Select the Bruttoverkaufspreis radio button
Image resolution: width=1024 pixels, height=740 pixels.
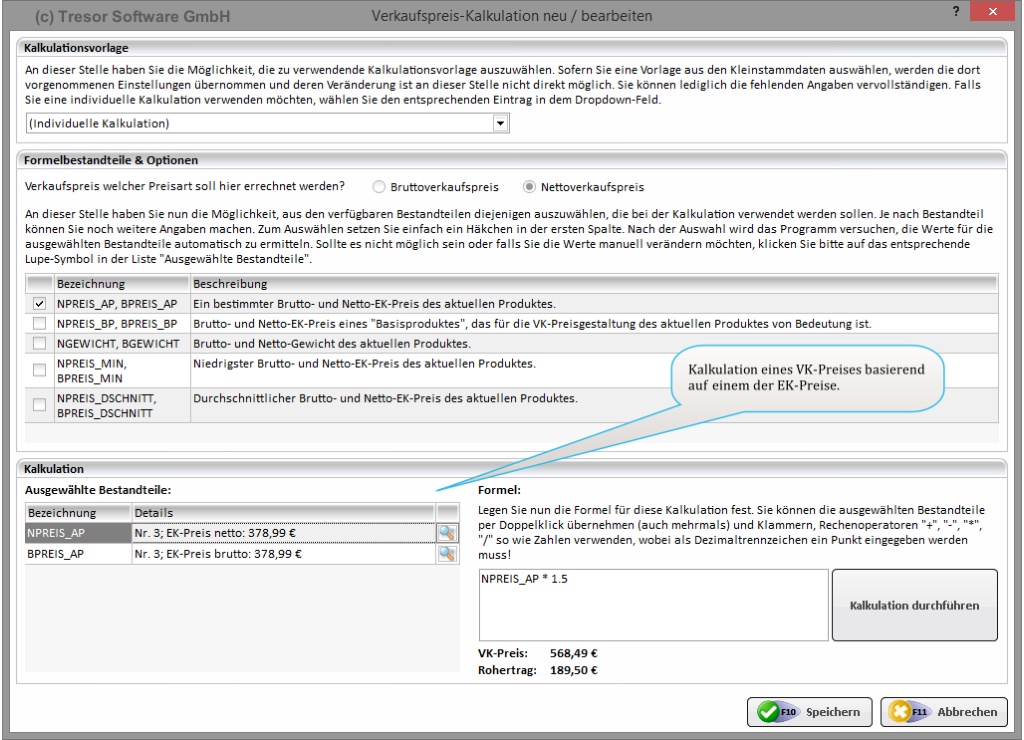click(379, 187)
